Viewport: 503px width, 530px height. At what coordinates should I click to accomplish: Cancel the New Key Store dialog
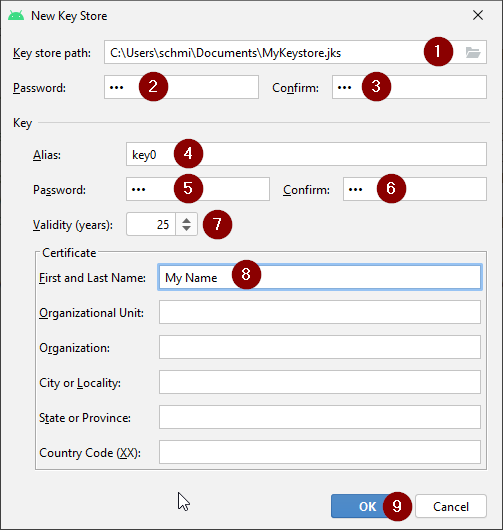pyautogui.click(x=451, y=506)
